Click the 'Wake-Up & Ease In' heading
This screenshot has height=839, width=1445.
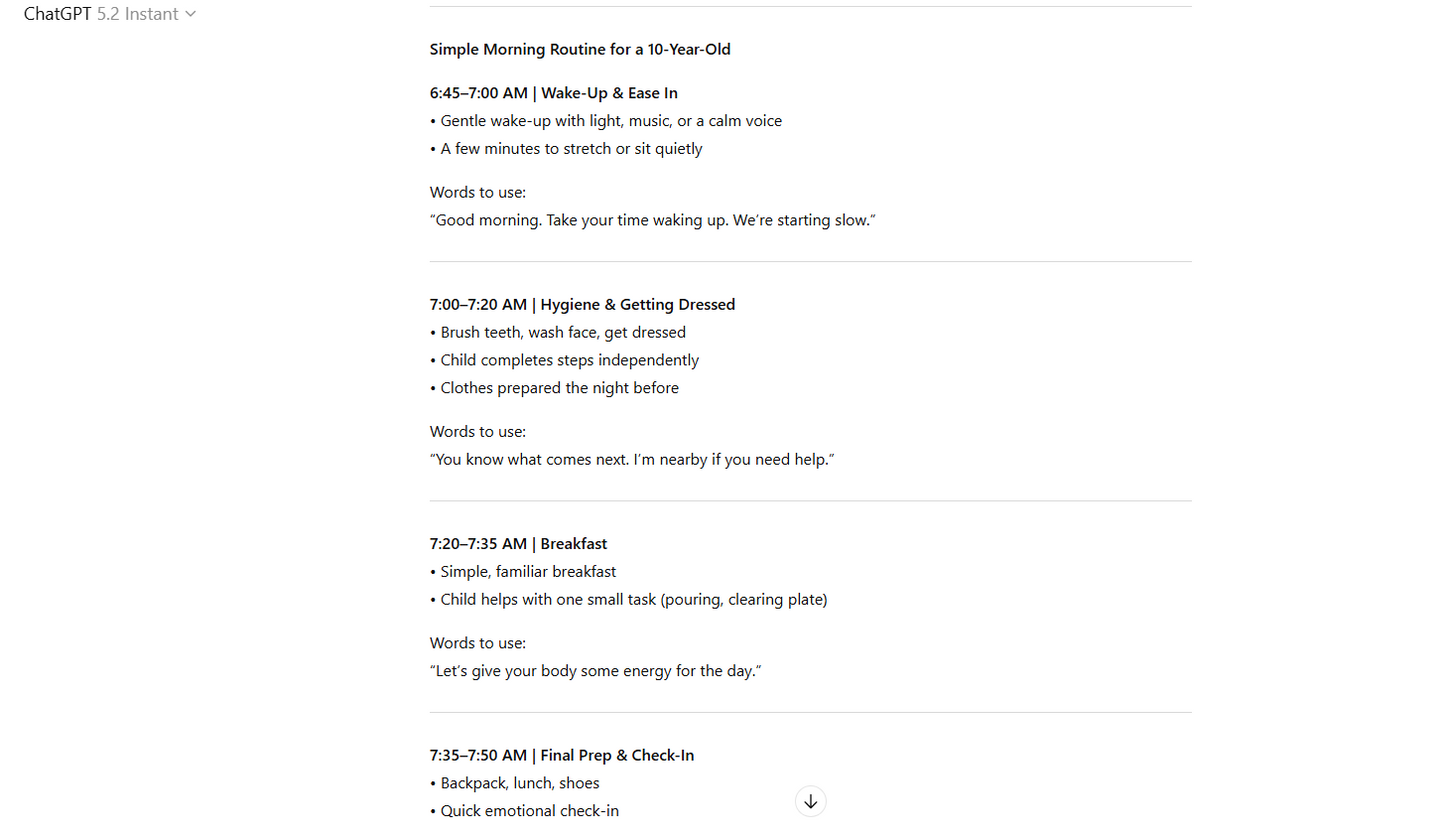point(609,93)
